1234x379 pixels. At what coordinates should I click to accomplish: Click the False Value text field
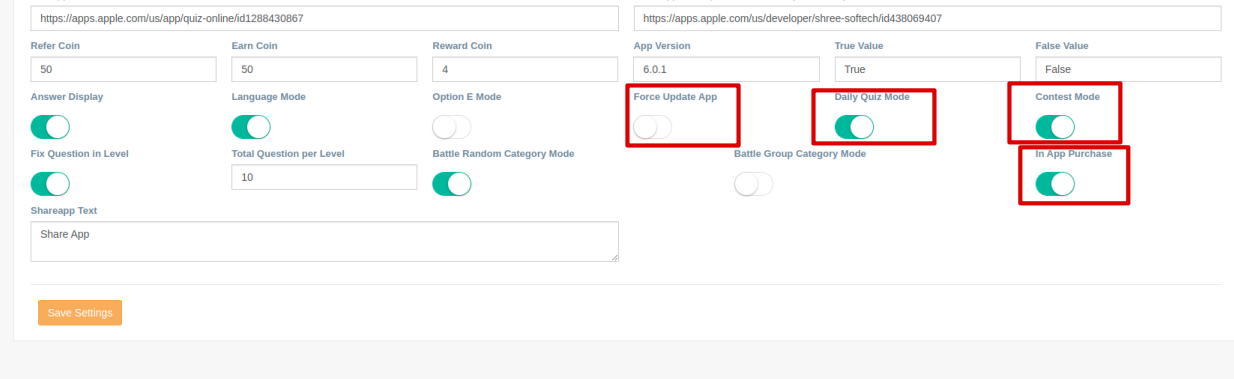(1128, 69)
